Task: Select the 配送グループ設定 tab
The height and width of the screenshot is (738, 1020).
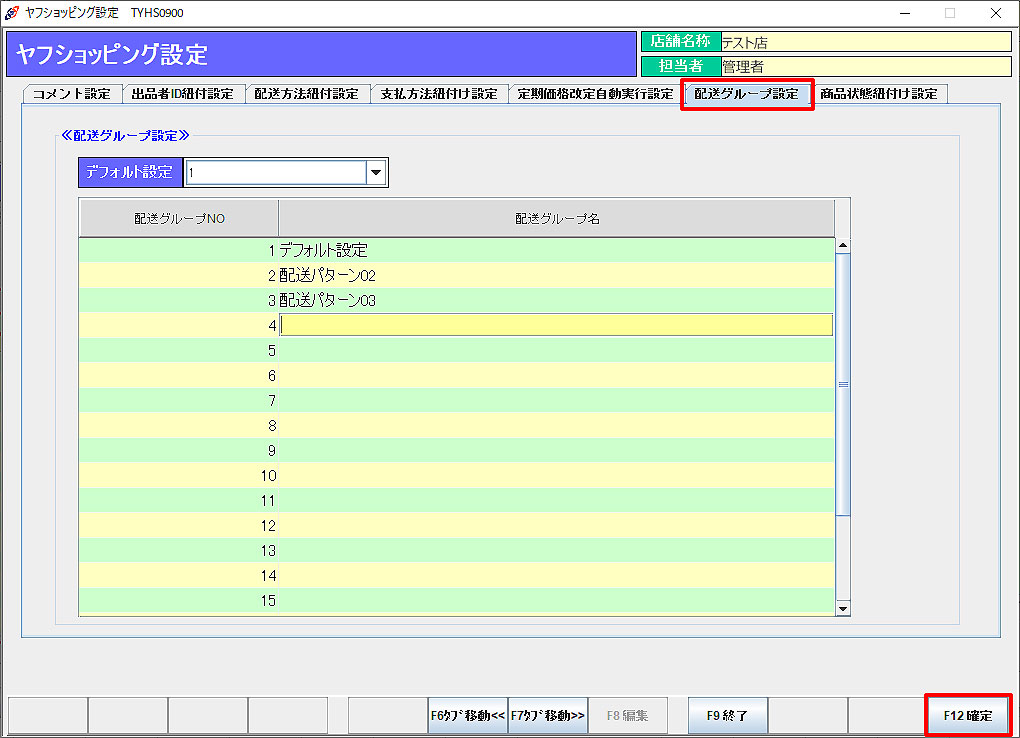Action: point(746,94)
